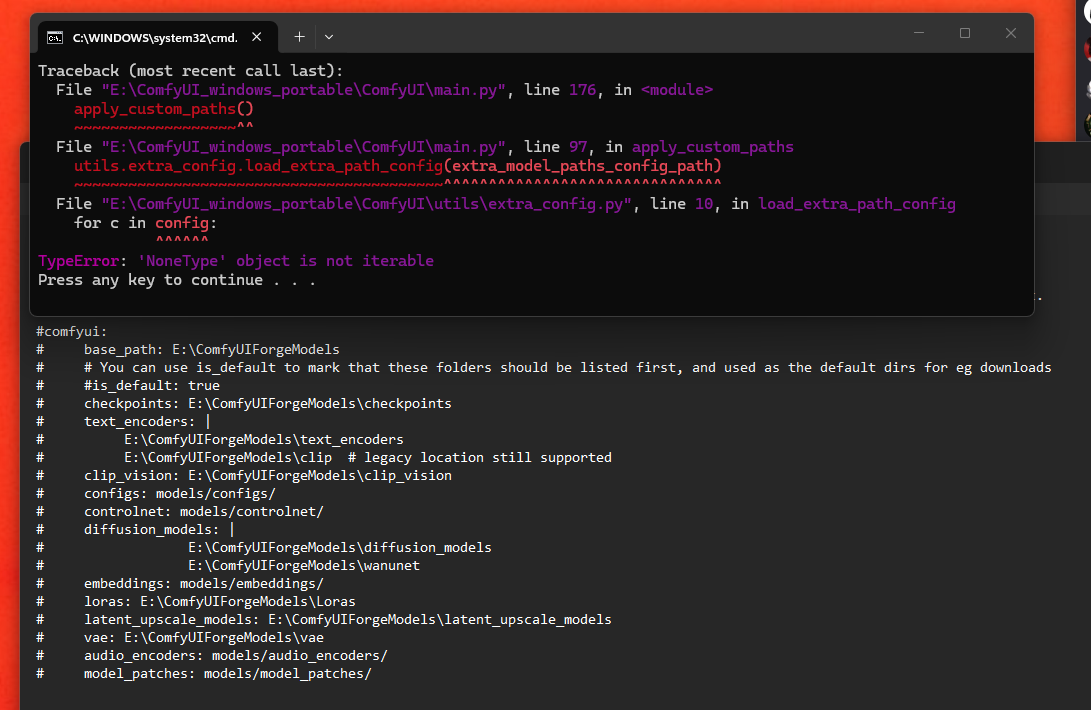Image resolution: width=1091 pixels, height=710 pixels.
Task: Click the 'wanunet' path line
Action: pos(304,566)
